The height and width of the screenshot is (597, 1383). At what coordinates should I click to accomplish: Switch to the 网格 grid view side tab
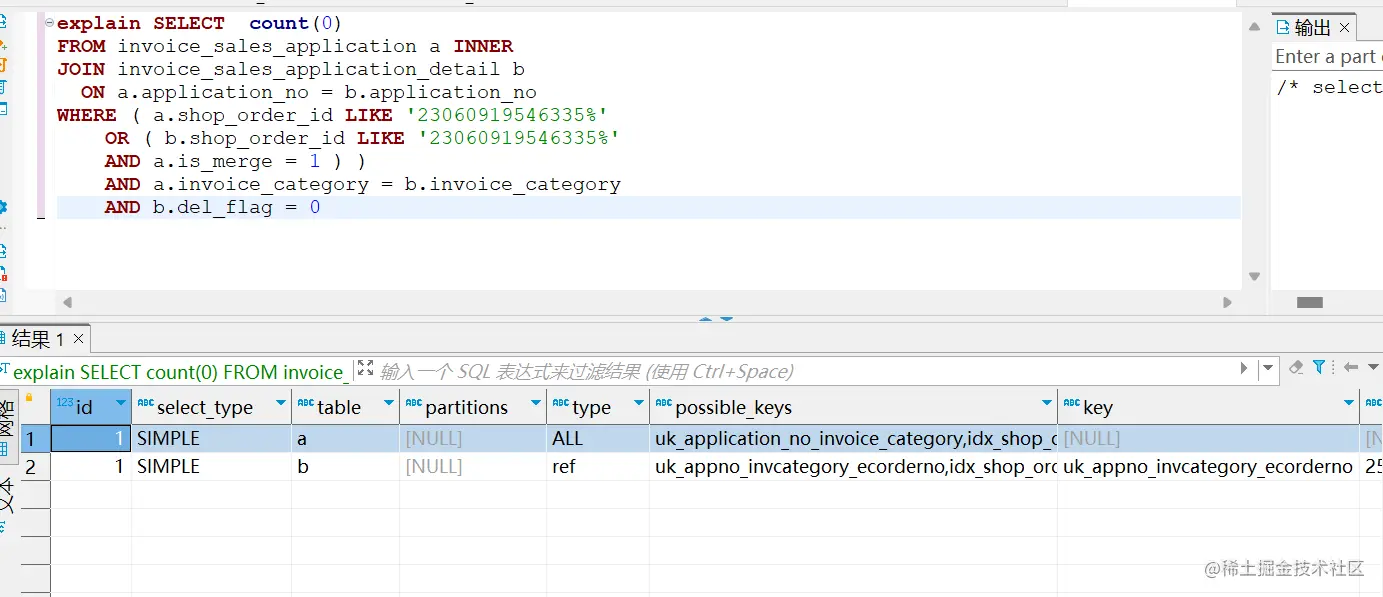[8, 425]
